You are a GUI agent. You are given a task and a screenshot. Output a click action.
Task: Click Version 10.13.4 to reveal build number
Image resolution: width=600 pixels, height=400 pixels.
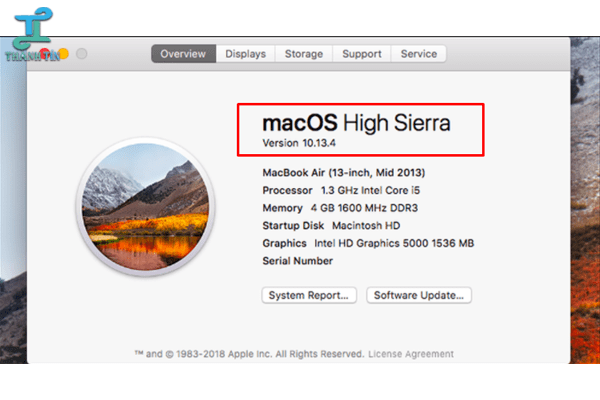(300, 144)
